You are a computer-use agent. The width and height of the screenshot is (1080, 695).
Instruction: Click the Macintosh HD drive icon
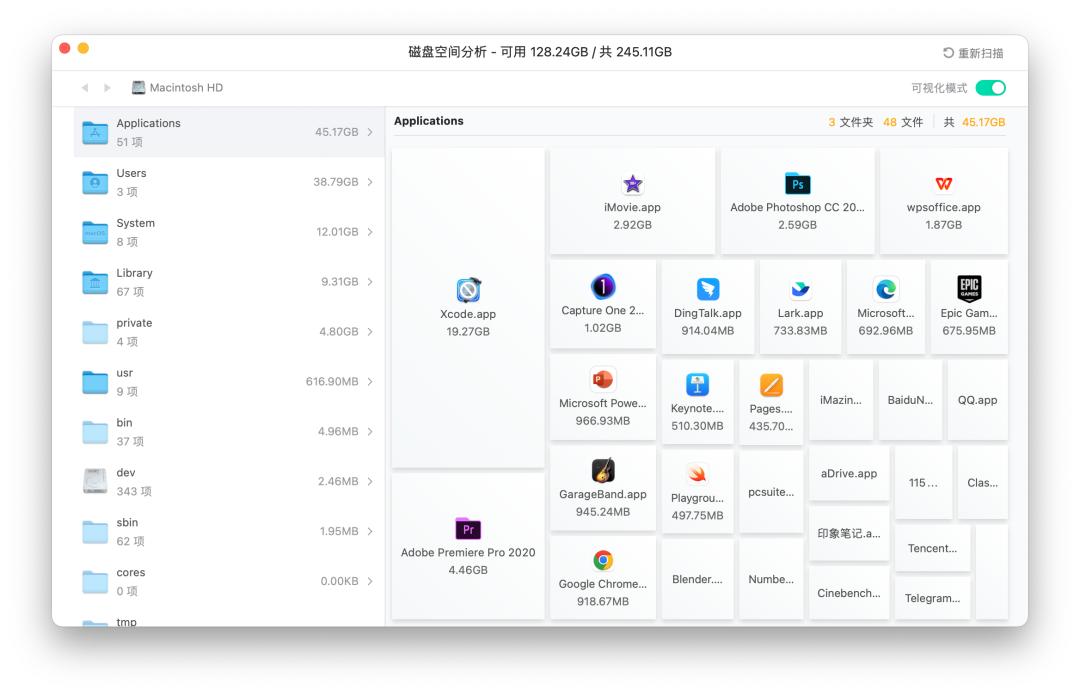pyautogui.click(x=138, y=87)
